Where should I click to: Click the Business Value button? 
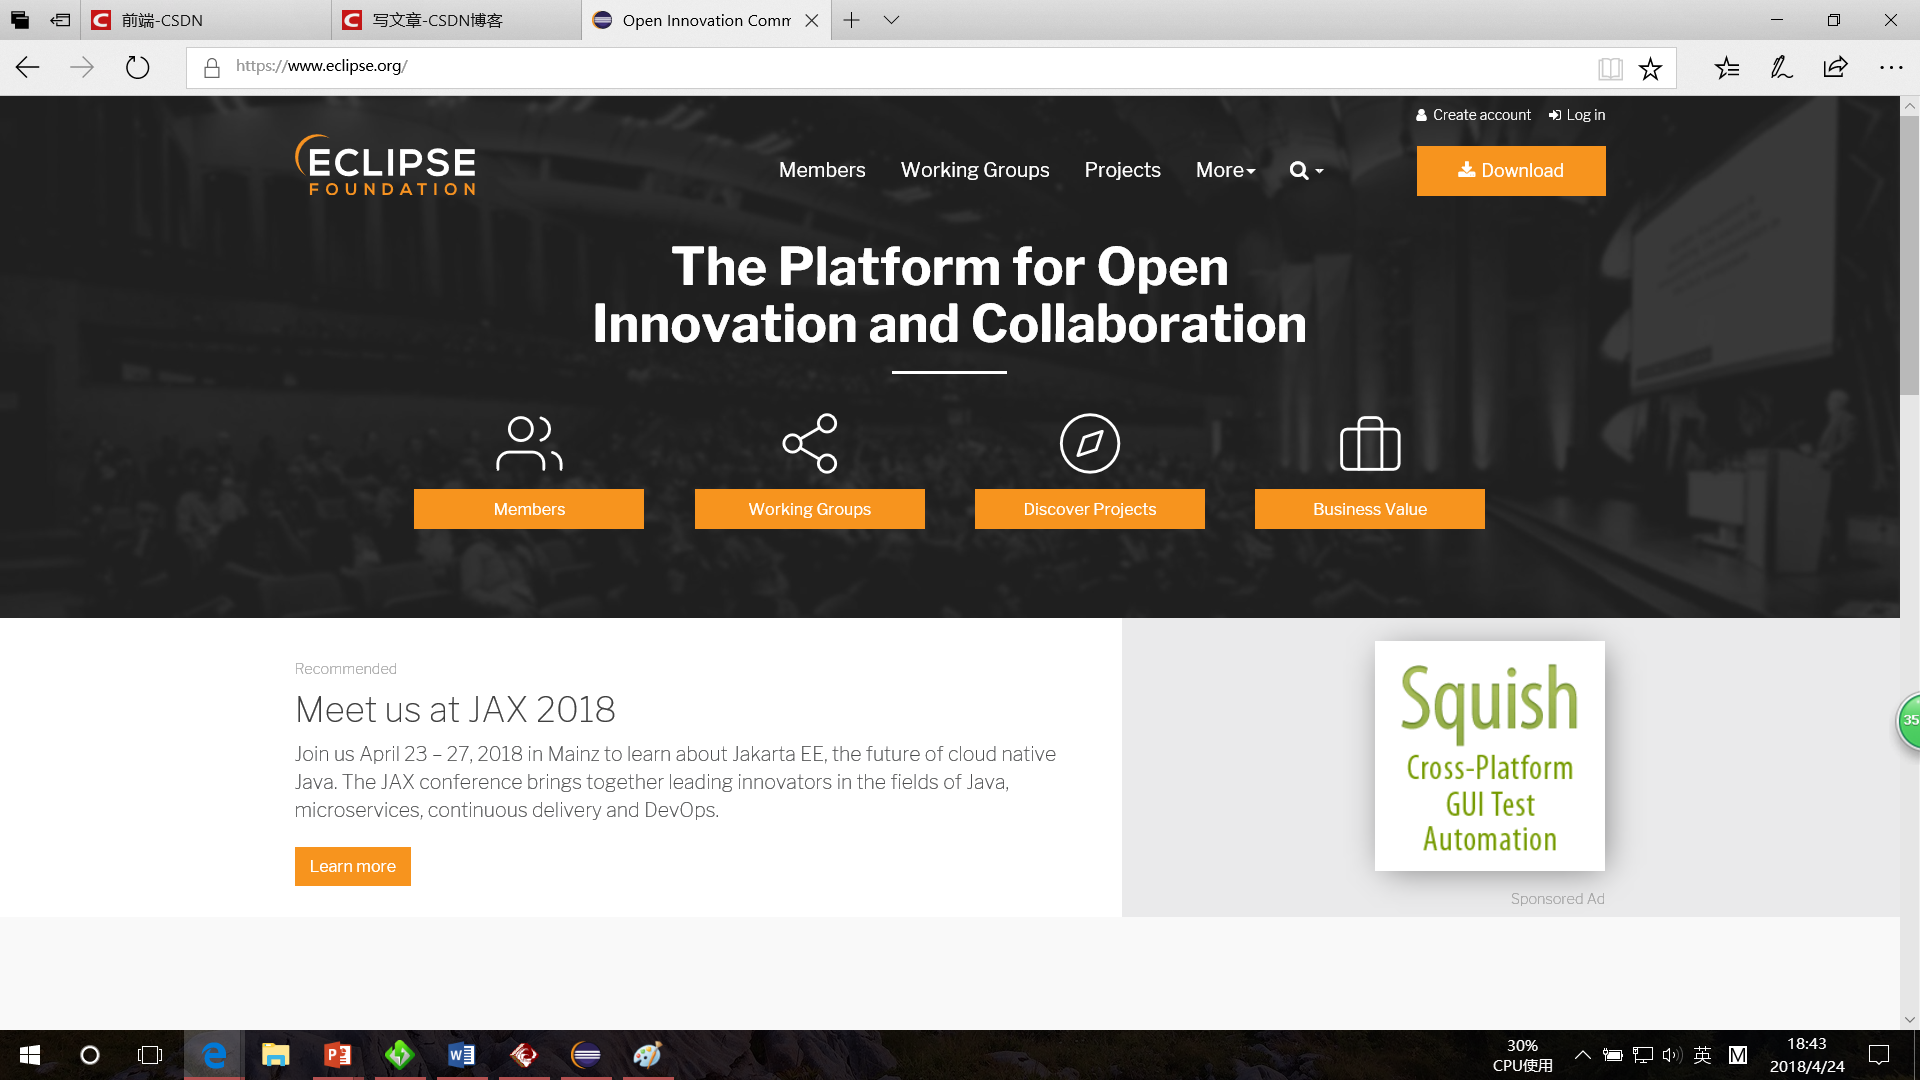[1369, 509]
